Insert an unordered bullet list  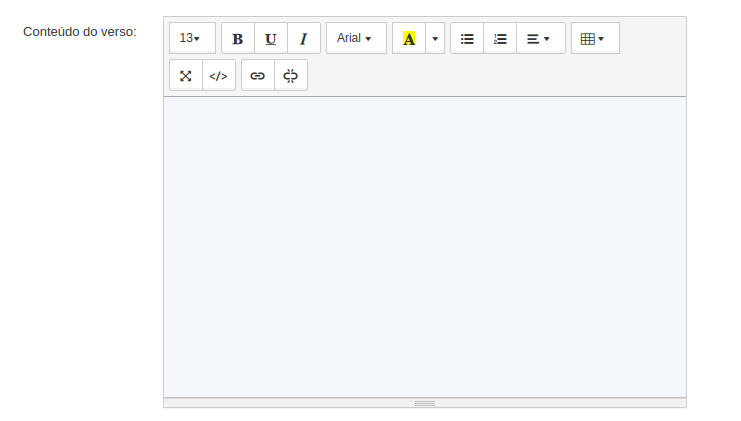coord(467,38)
